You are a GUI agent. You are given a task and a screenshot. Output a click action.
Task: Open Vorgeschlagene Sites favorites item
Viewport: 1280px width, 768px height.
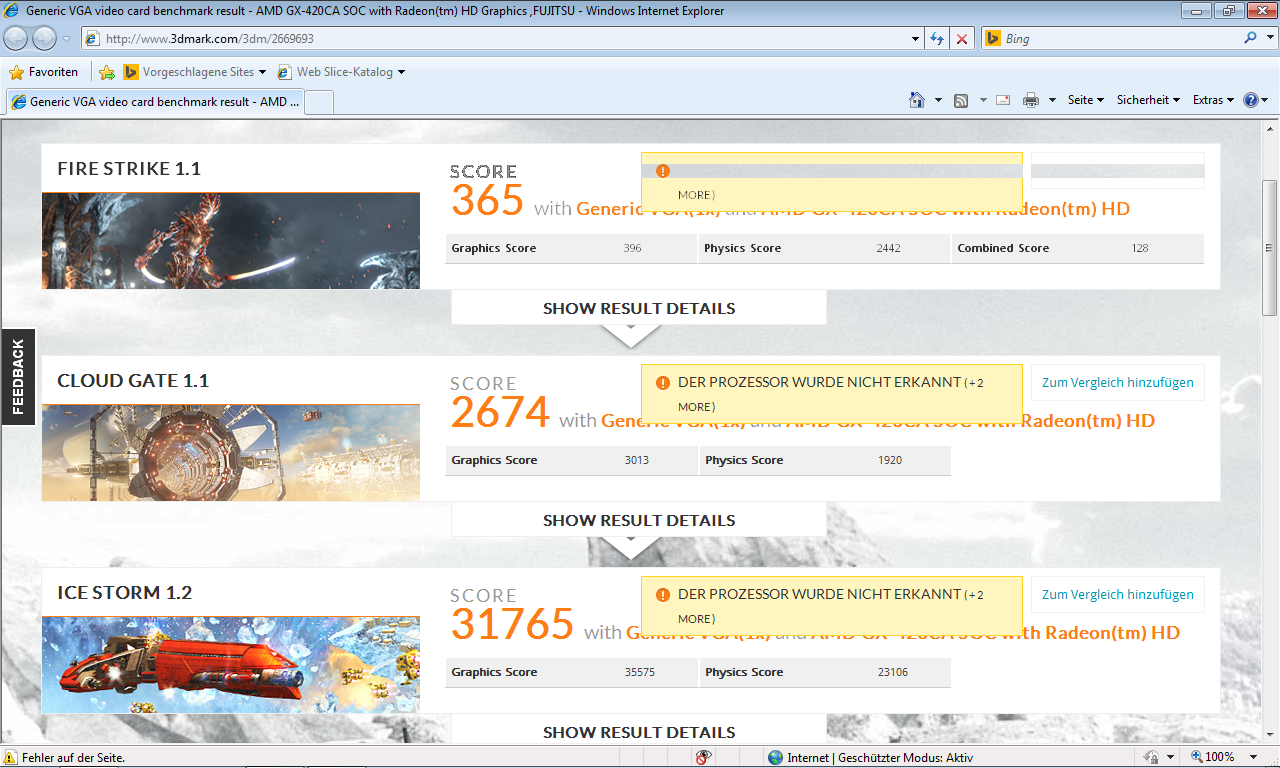click(x=195, y=72)
